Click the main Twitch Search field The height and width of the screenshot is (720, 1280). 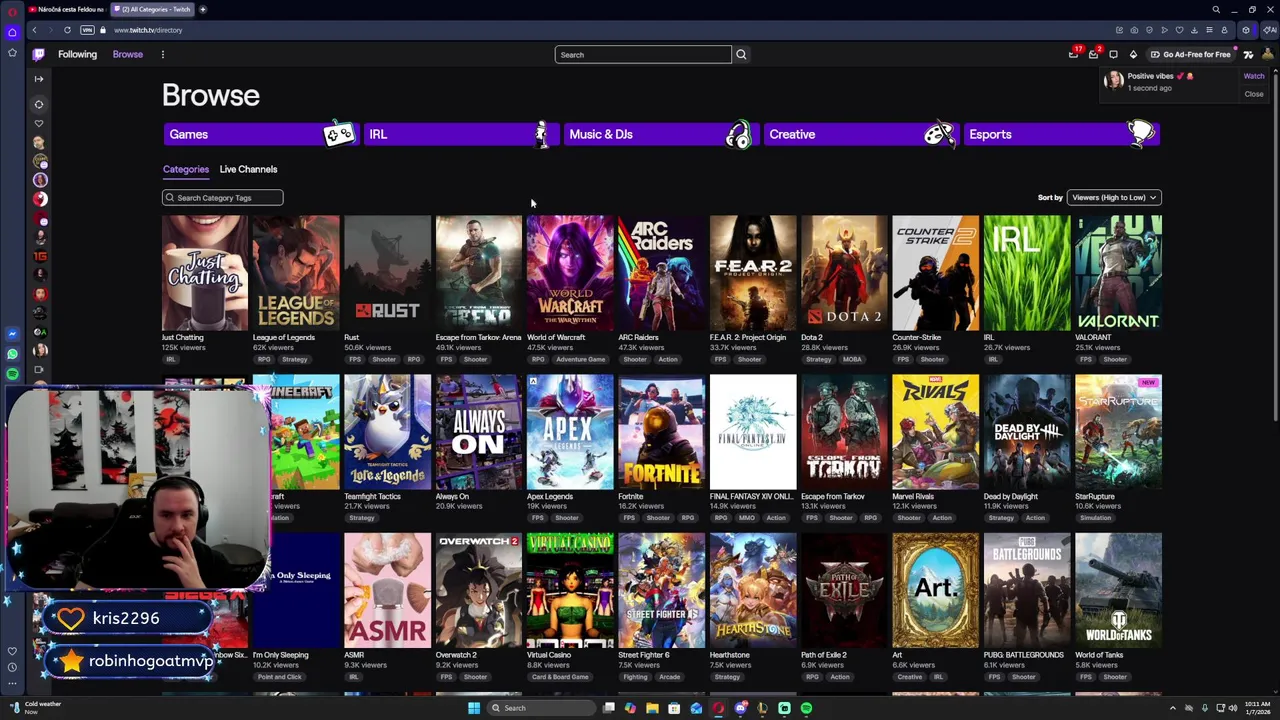coord(643,54)
